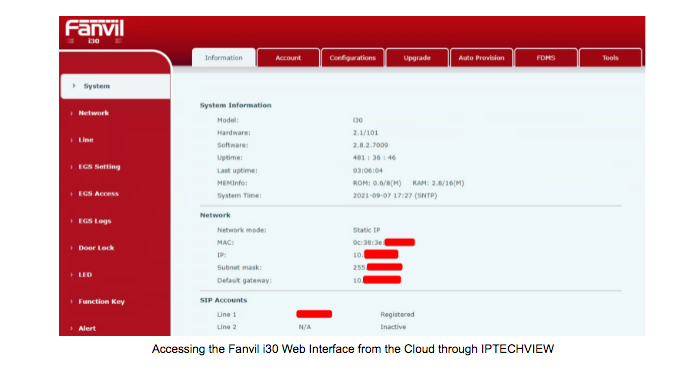
Task: Click the Subnet mask label
Action: point(239,268)
